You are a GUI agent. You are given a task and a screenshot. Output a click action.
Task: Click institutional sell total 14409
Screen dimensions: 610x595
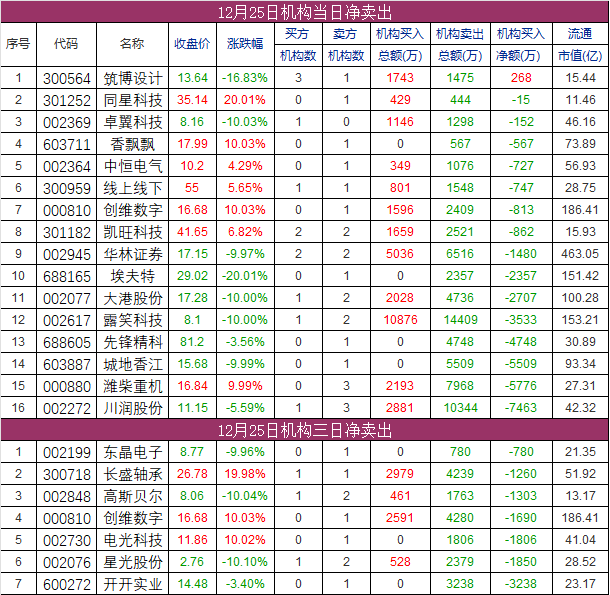coord(460,320)
